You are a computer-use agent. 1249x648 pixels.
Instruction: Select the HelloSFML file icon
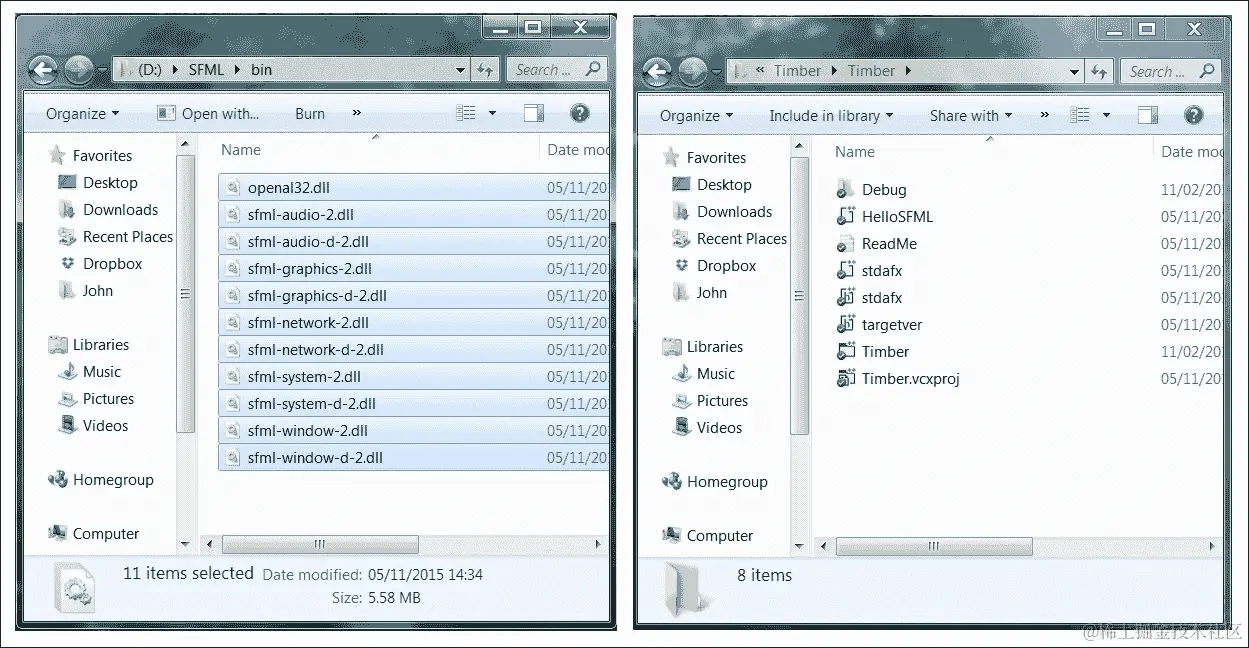point(846,217)
